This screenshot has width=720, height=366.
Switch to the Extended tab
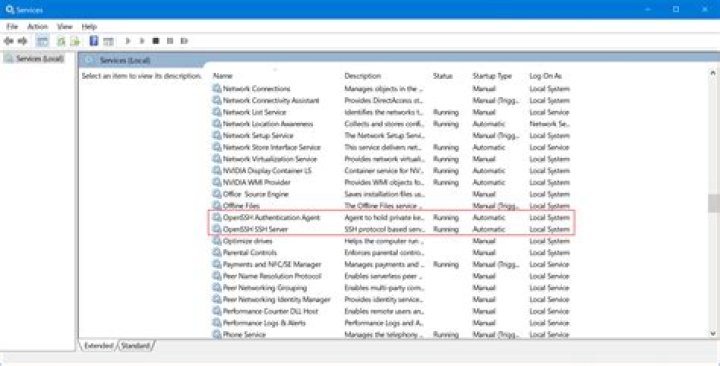98,345
